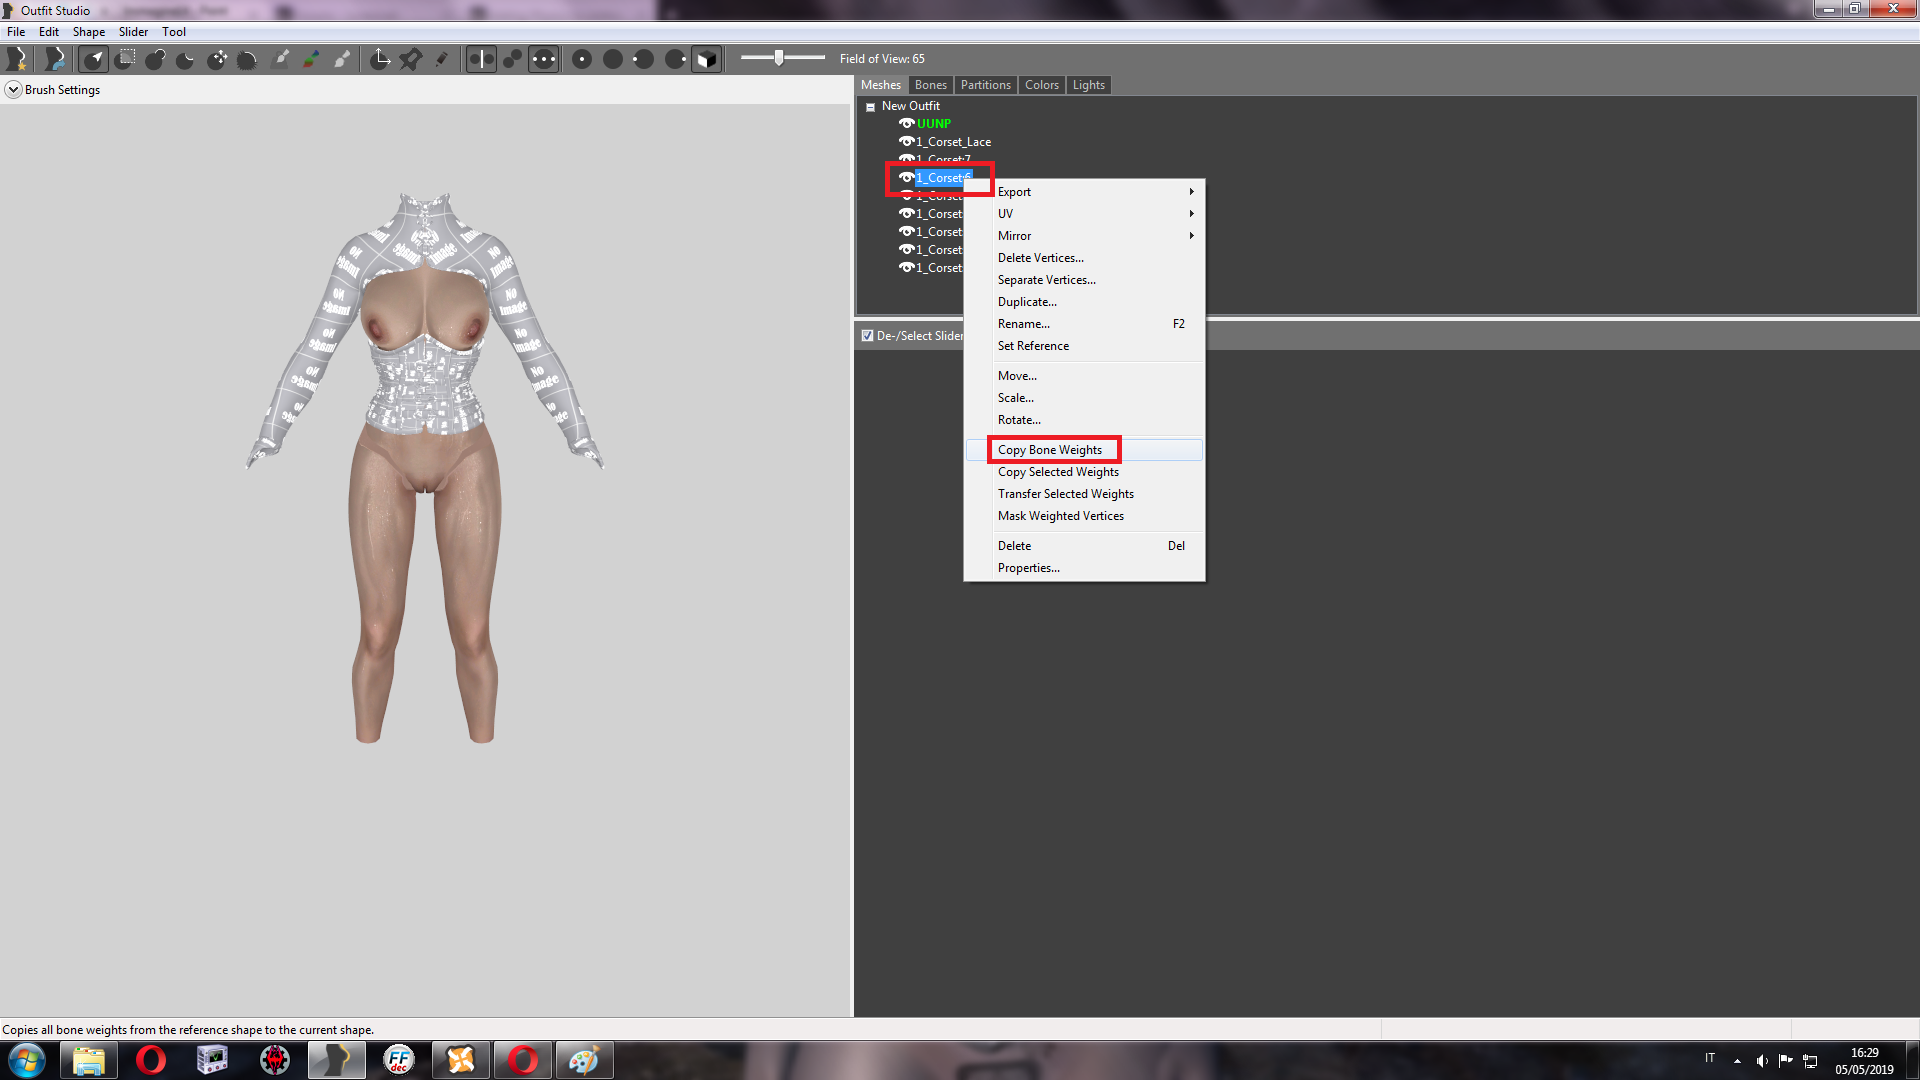The height and width of the screenshot is (1080, 1920).
Task: Select the UUNP mesh in tree
Action: point(934,124)
